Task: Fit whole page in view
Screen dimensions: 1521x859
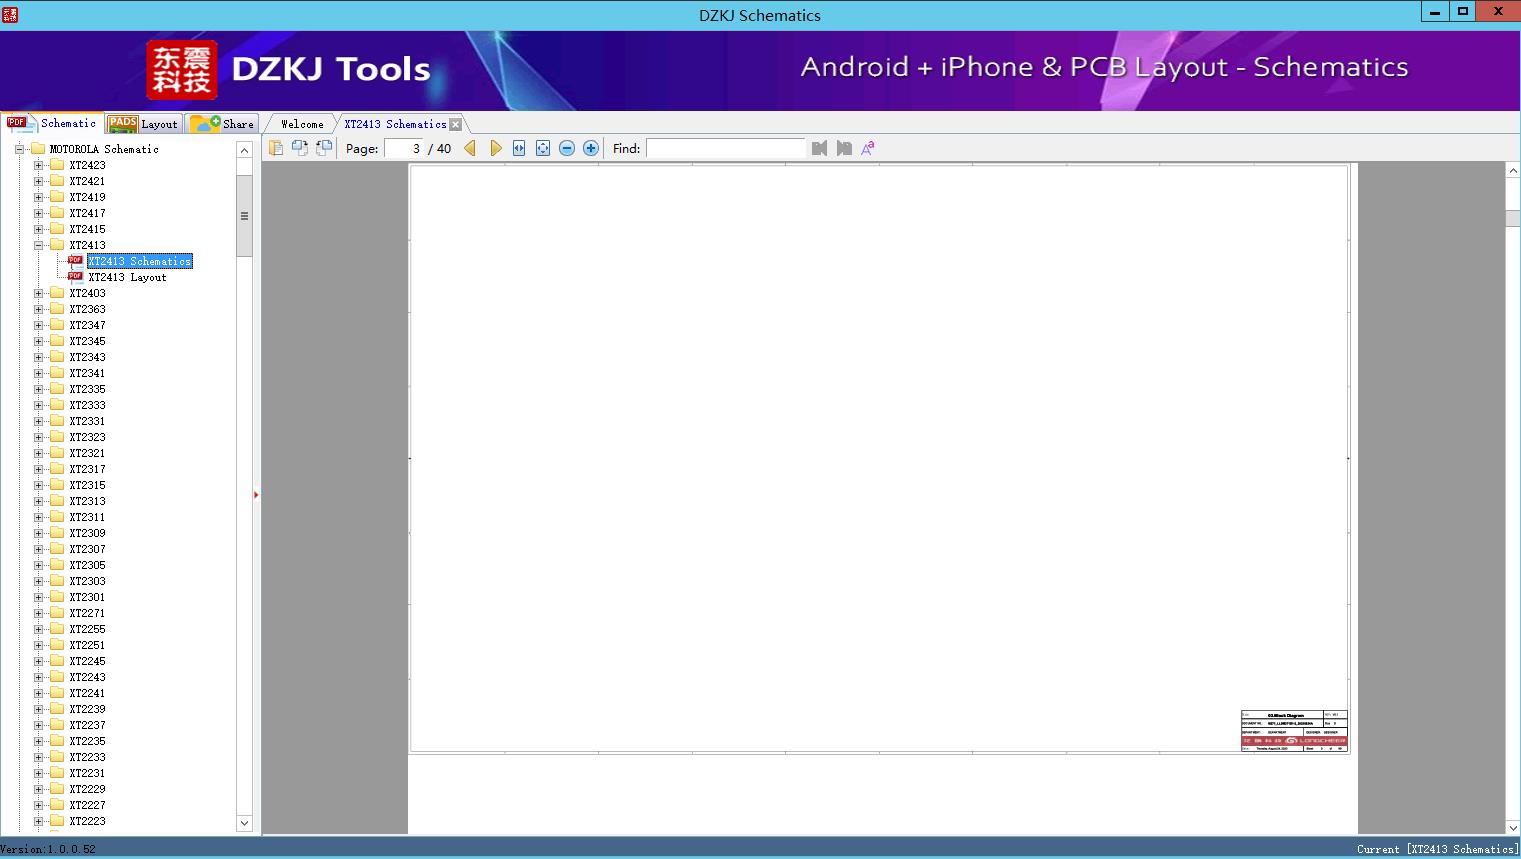Action: click(543, 148)
